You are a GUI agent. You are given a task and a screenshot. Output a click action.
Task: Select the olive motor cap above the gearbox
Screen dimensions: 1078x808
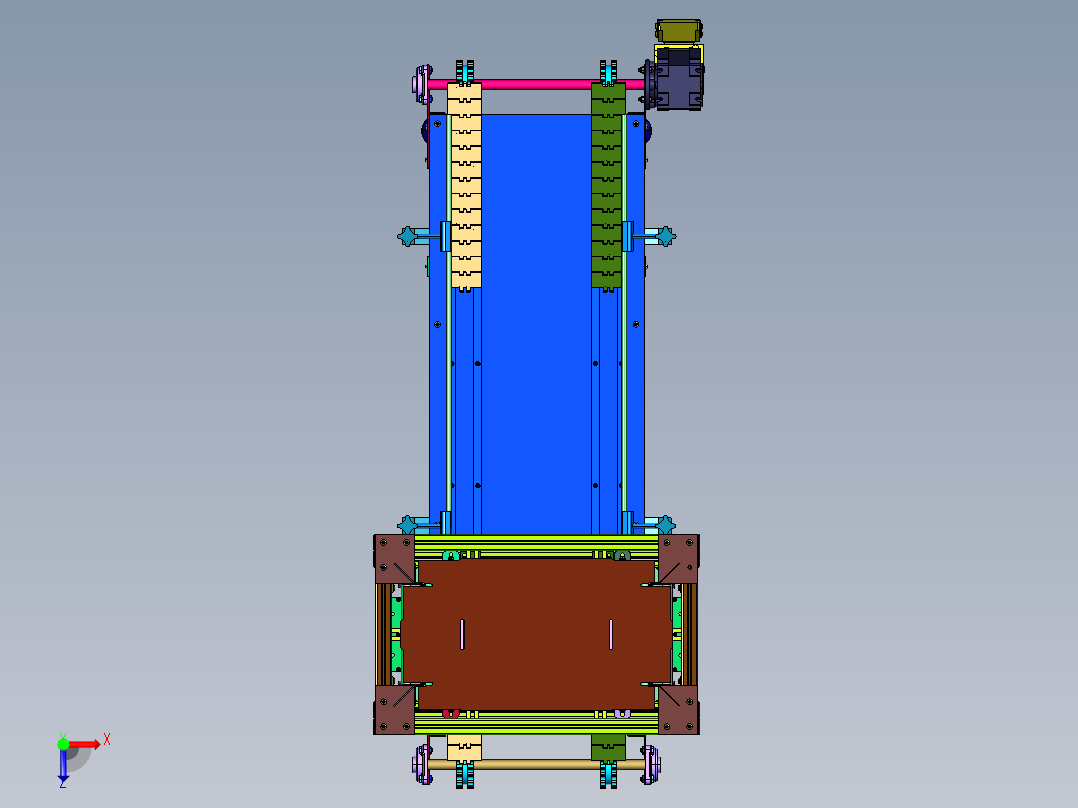(x=679, y=32)
